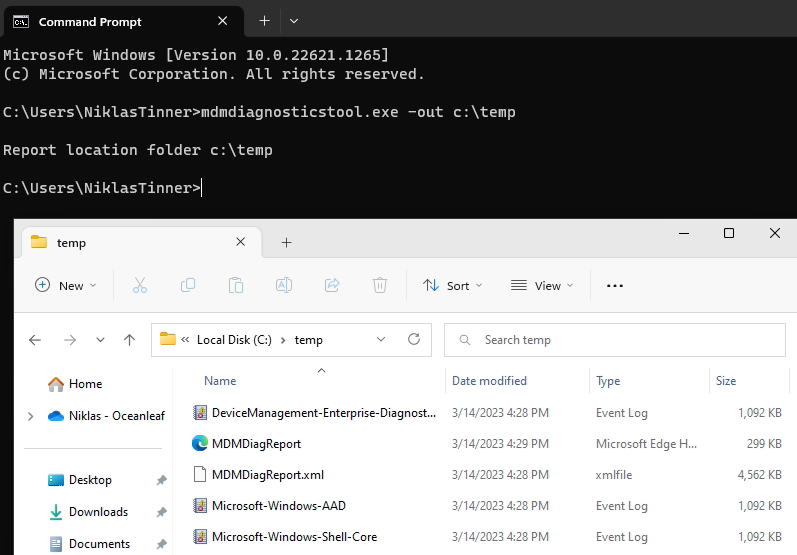Expand the recent locations chevron by navigation arrows
The height and width of the screenshot is (555, 797).
click(100, 340)
